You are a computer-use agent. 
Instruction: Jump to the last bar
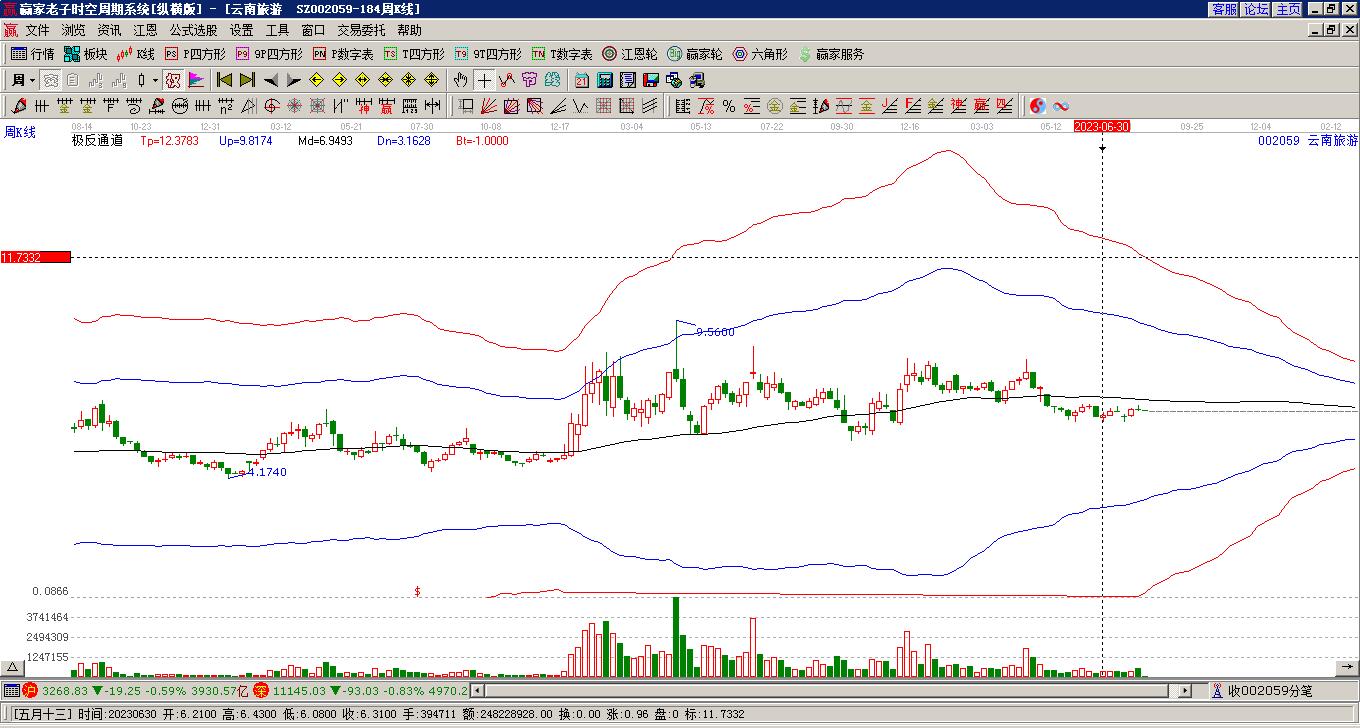(248, 80)
